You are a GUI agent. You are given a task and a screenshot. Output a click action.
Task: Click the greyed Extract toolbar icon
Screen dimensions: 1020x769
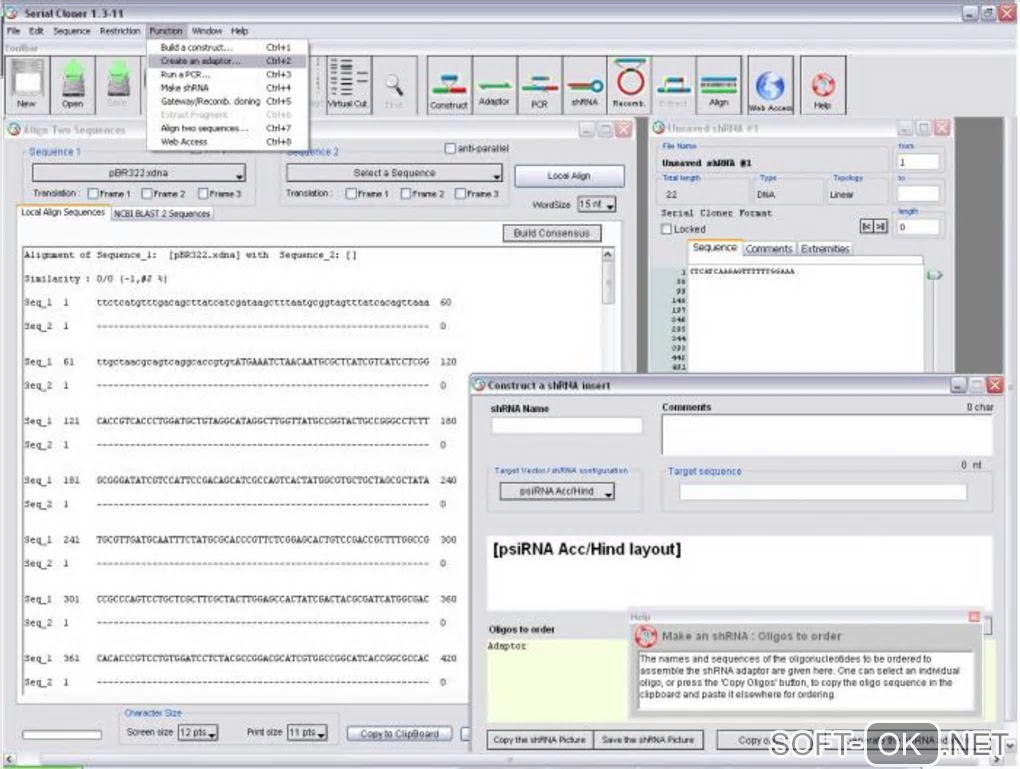pyautogui.click(x=673, y=85)
